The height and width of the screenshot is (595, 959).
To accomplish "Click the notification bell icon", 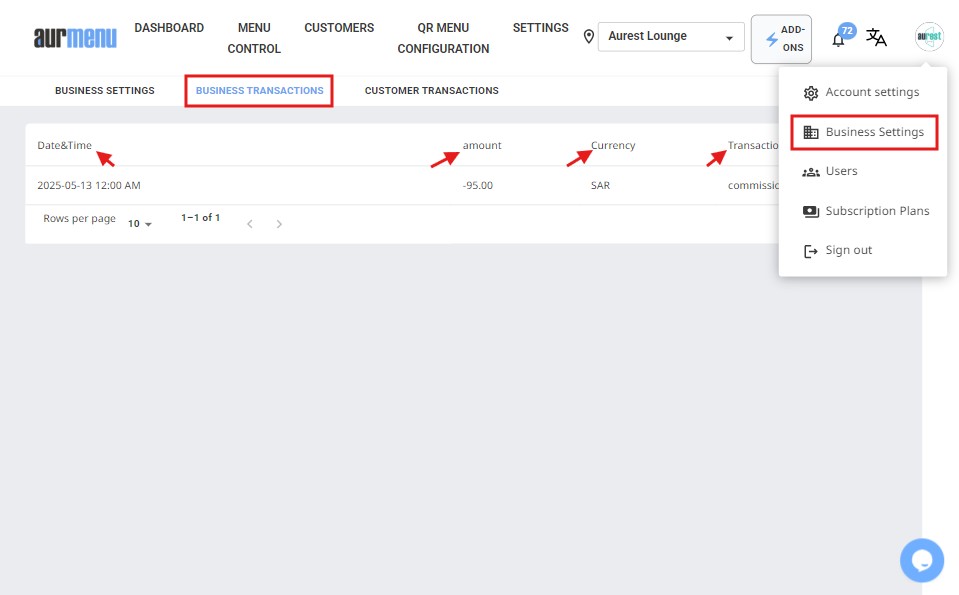I will click(838, 39).
